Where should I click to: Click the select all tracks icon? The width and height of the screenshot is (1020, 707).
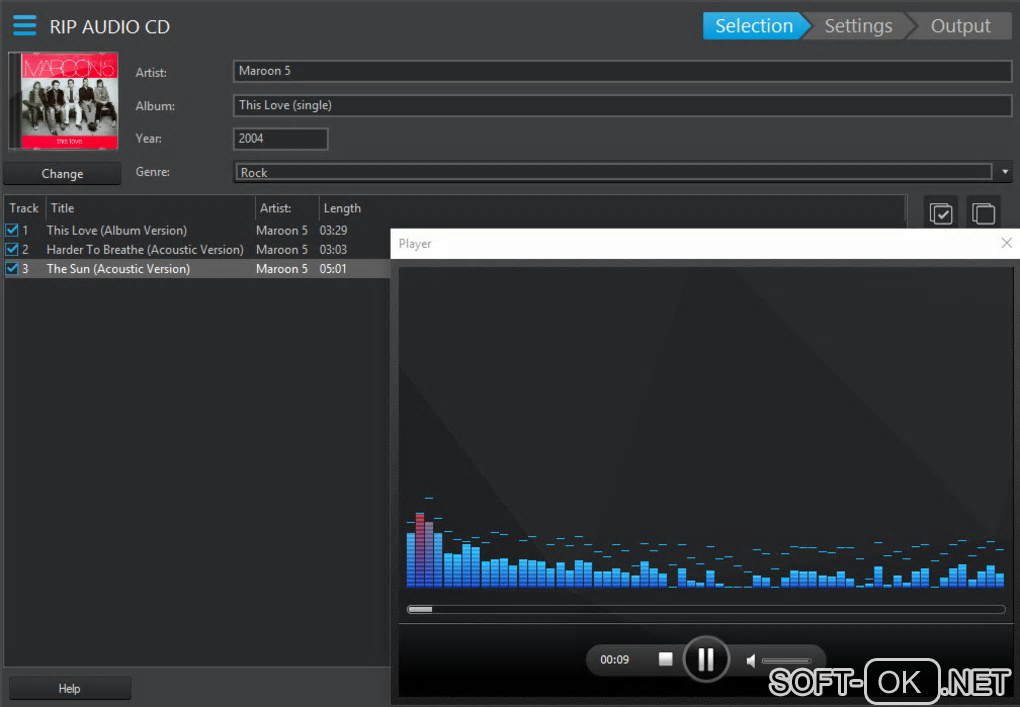[x=941, y=213]
